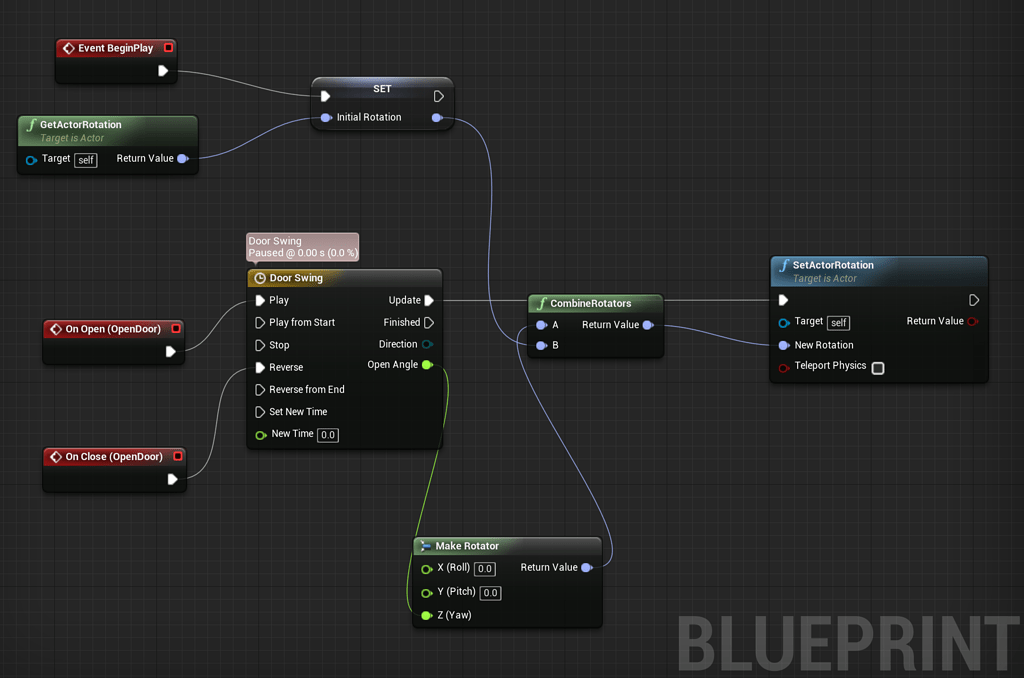Click the red delegate pin on Event BeginPlay
Screen dimensions: 1024x678
168,48
